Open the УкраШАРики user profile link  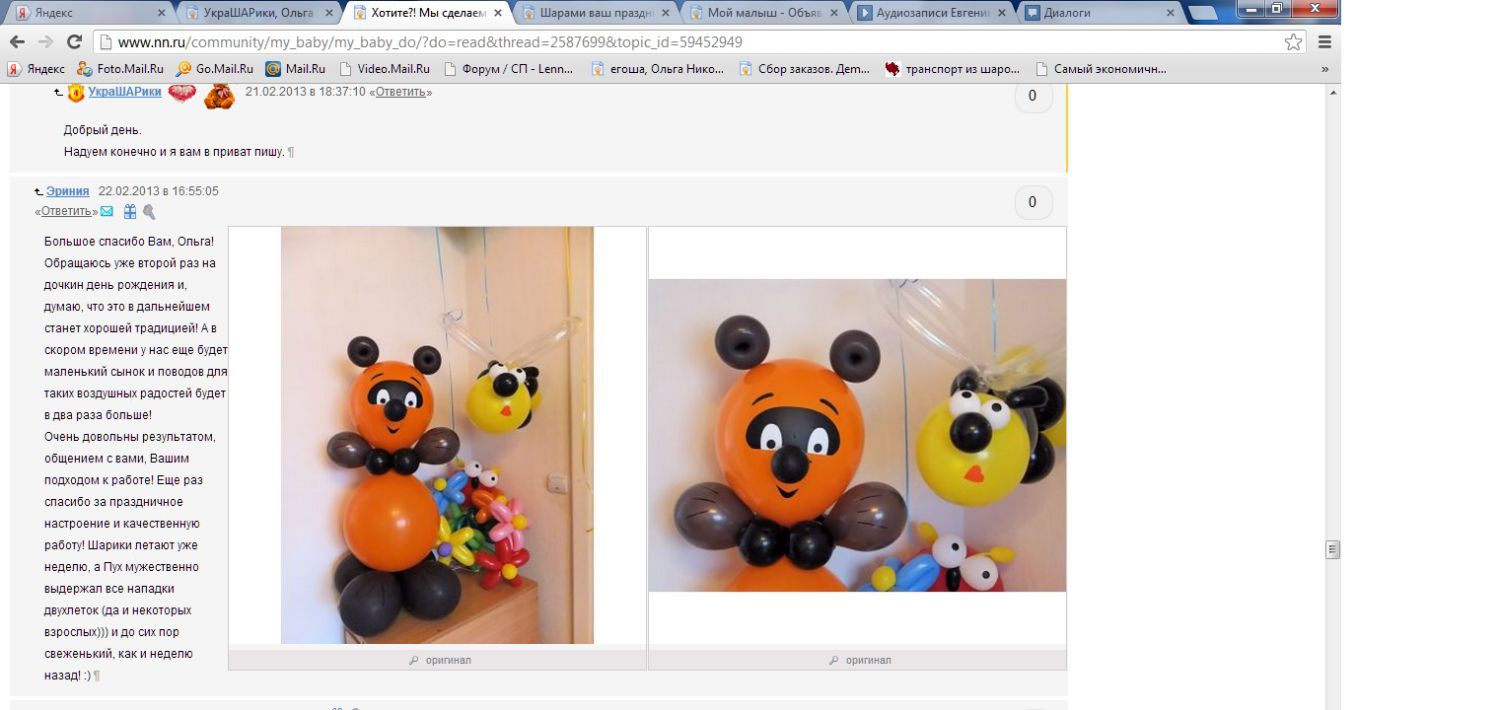coord(124,92)
